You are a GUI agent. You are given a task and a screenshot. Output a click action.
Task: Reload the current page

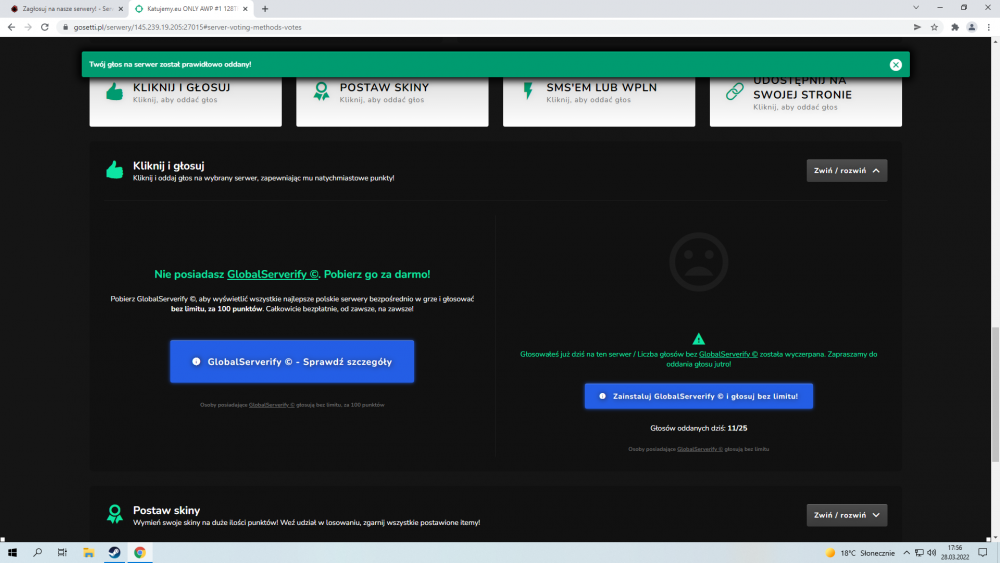pyautogui.click(x=45, y=27)
